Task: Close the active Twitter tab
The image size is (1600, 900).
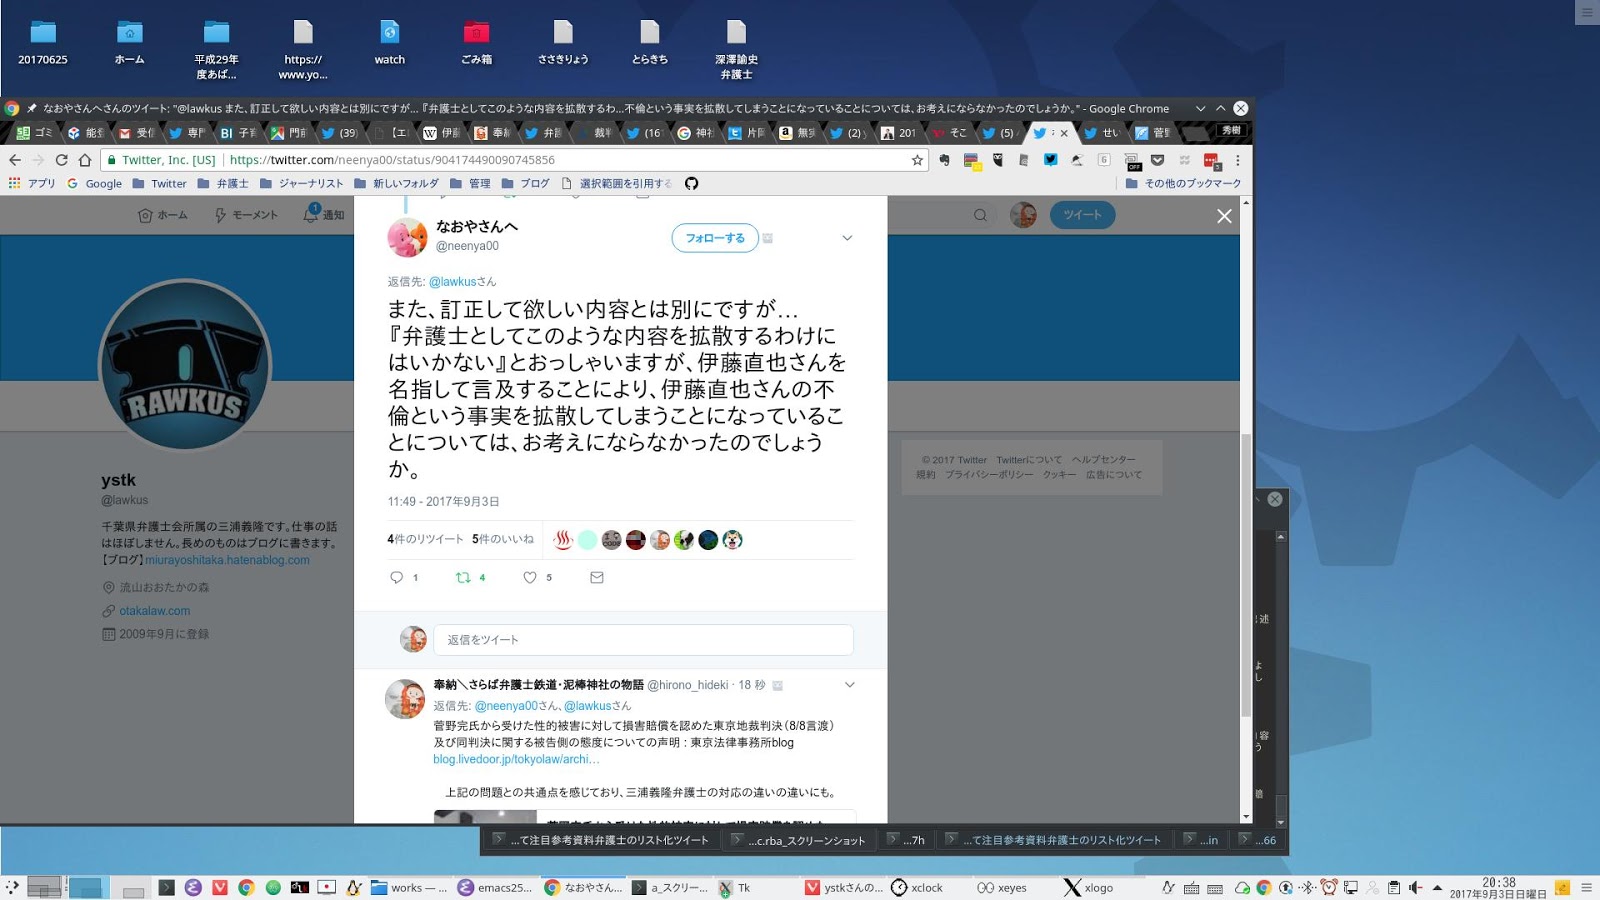Action: click(1064, 132)
